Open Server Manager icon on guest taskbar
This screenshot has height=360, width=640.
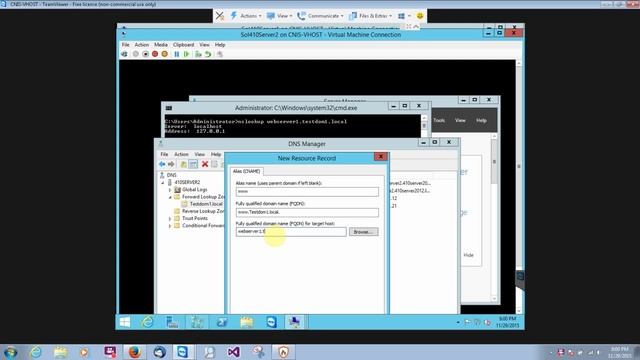[x=172, y=322]
